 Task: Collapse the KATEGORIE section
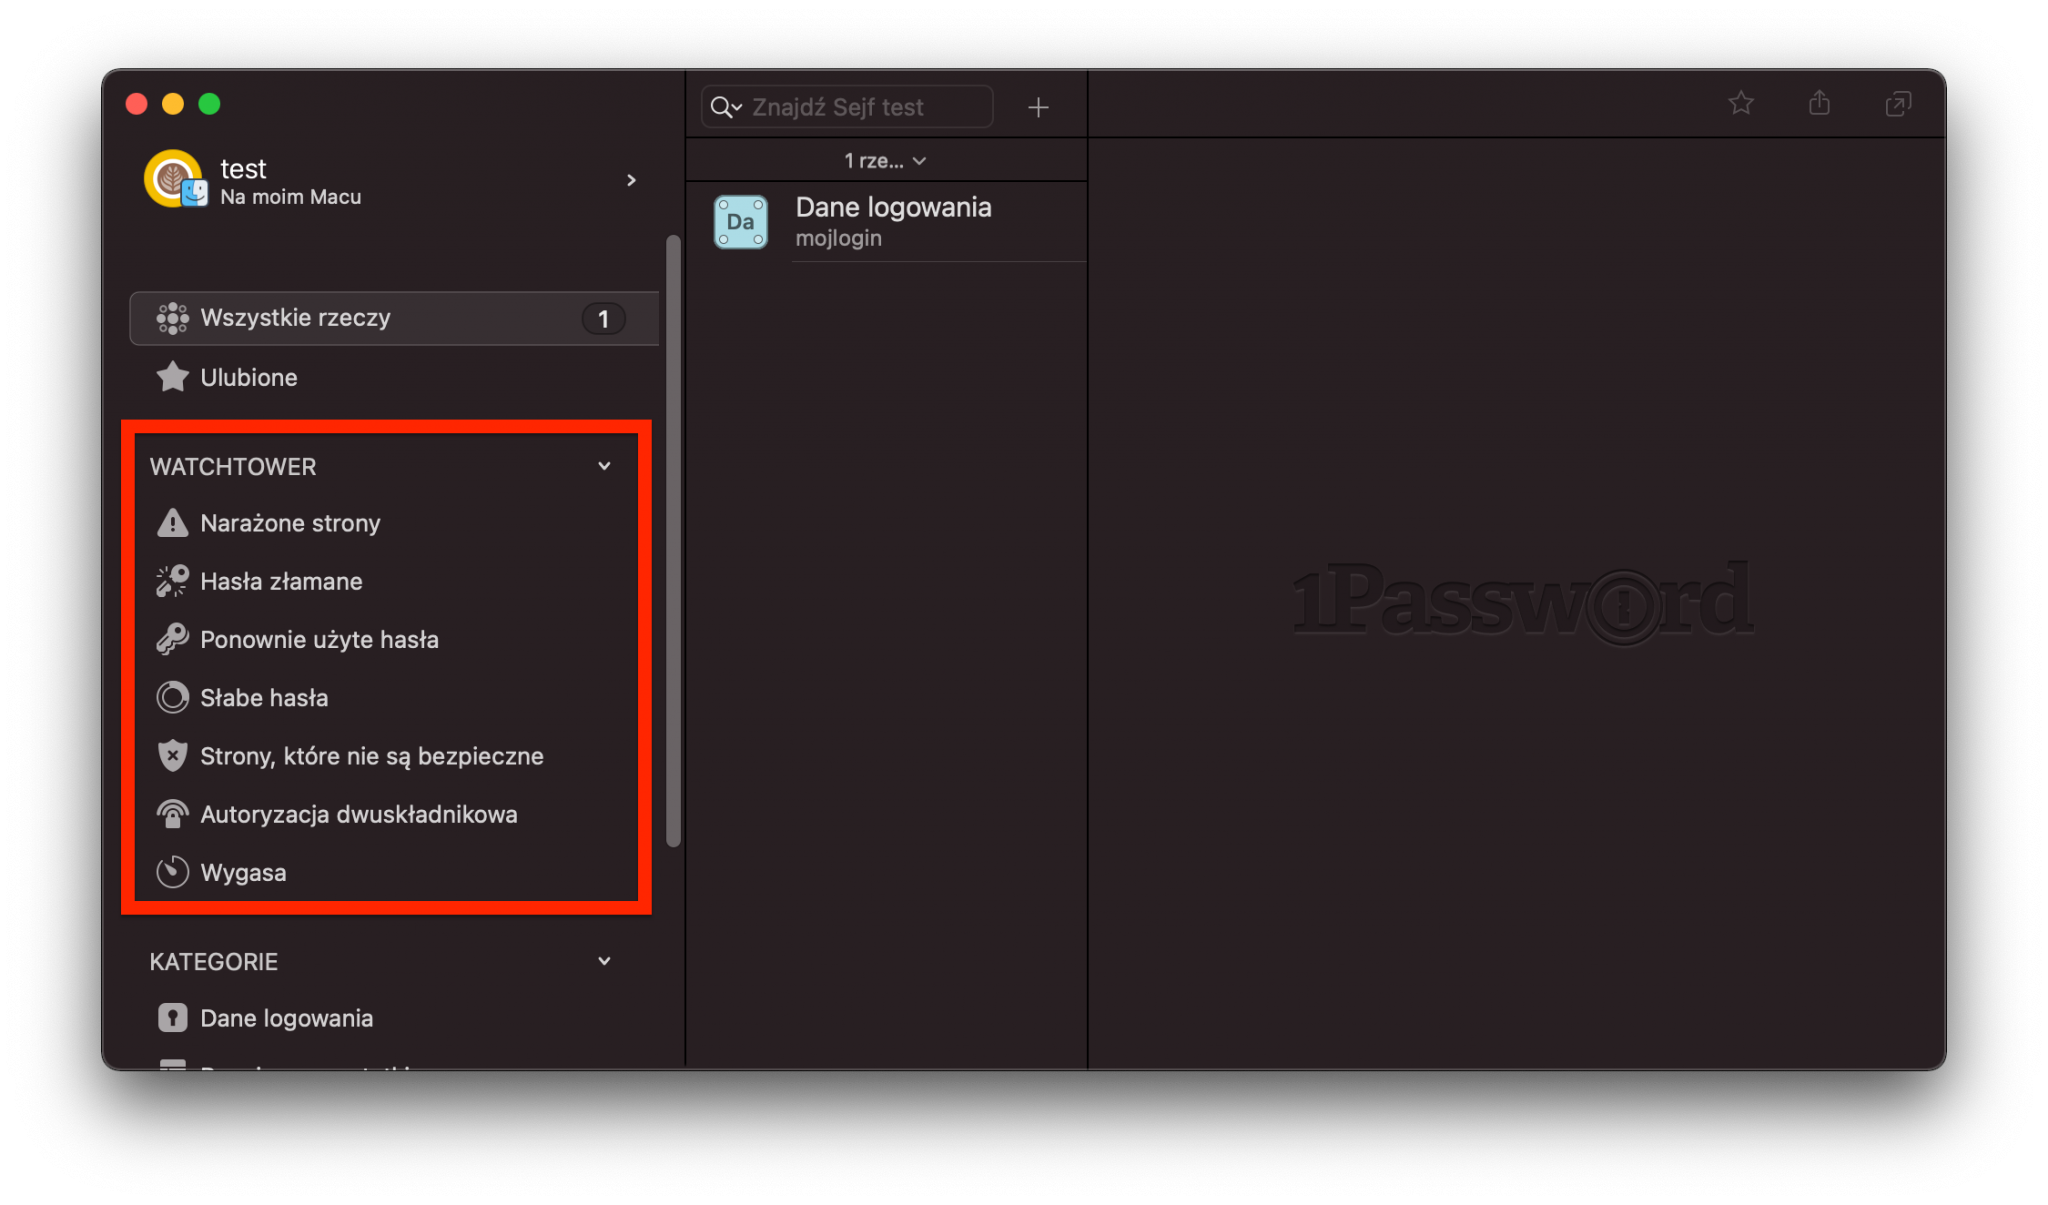[604, 961]
